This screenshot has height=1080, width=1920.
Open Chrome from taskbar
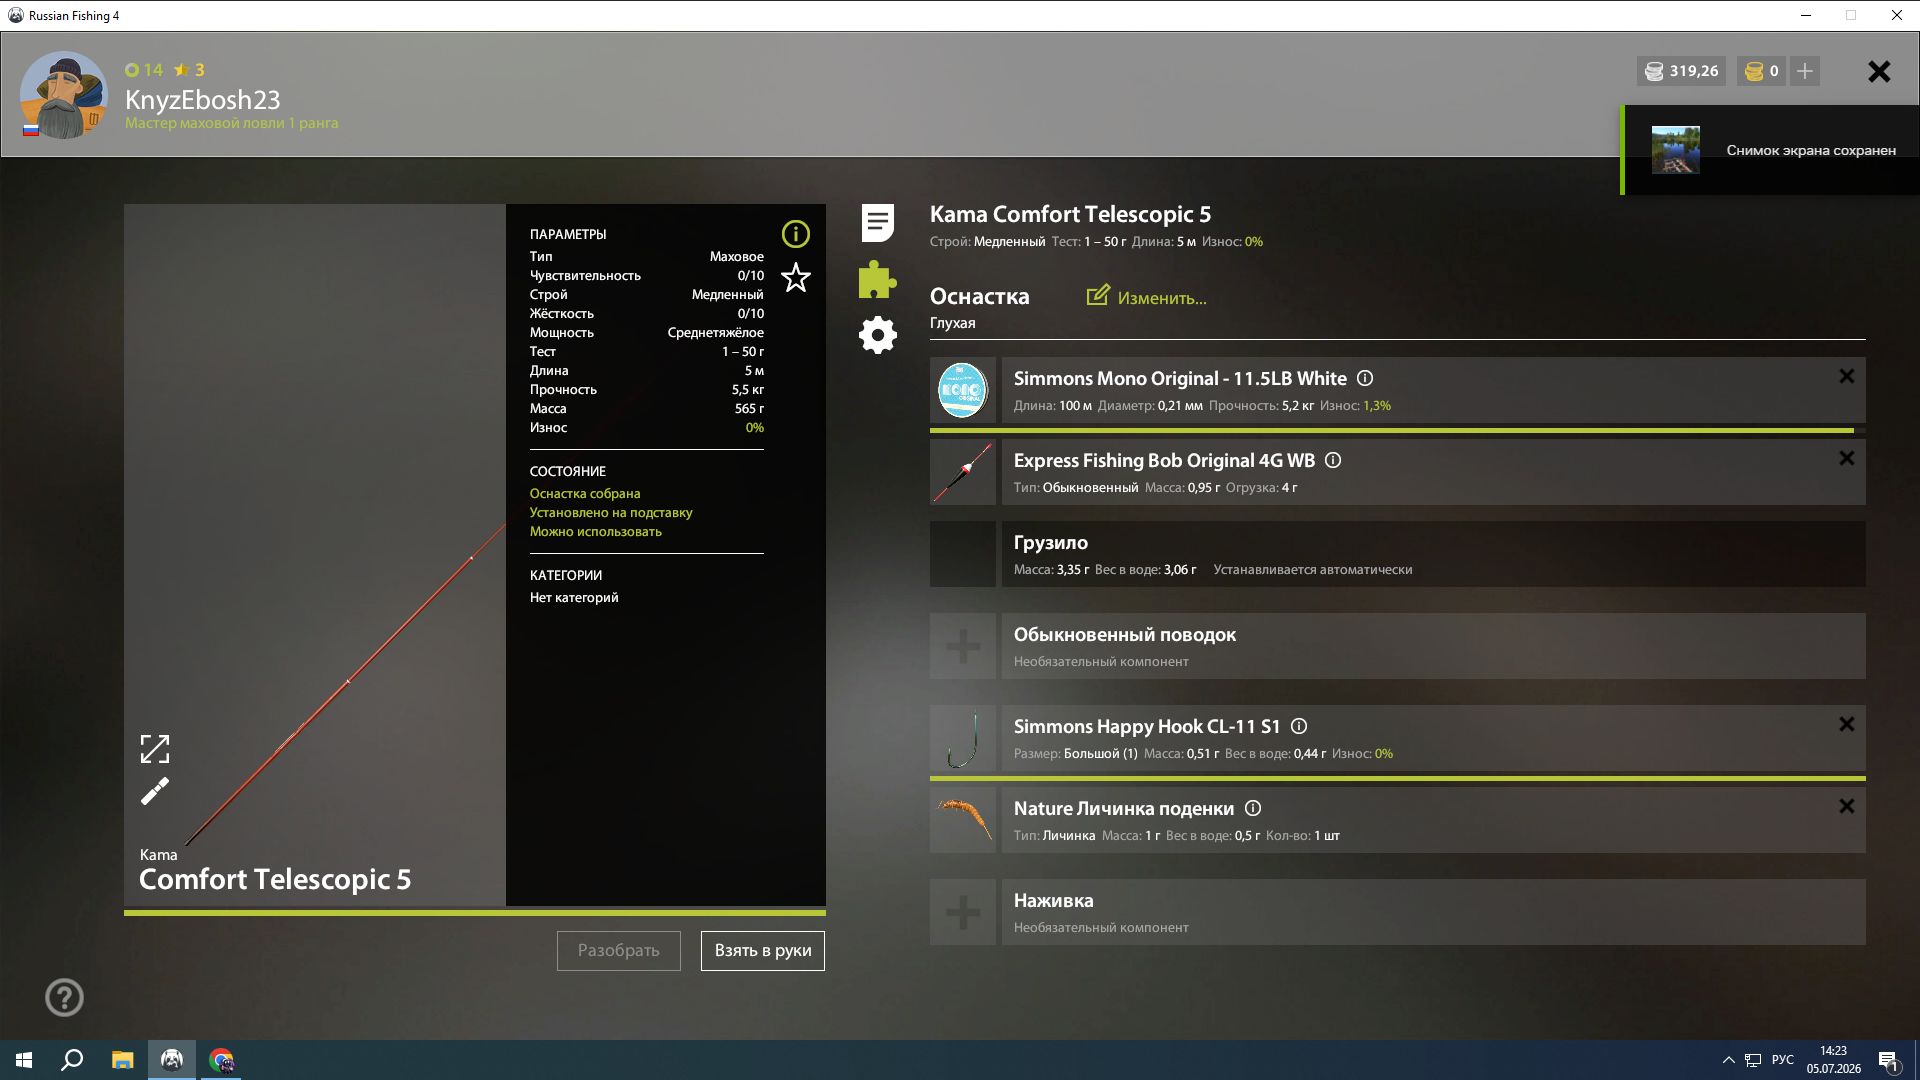(x=221, y=1060)
